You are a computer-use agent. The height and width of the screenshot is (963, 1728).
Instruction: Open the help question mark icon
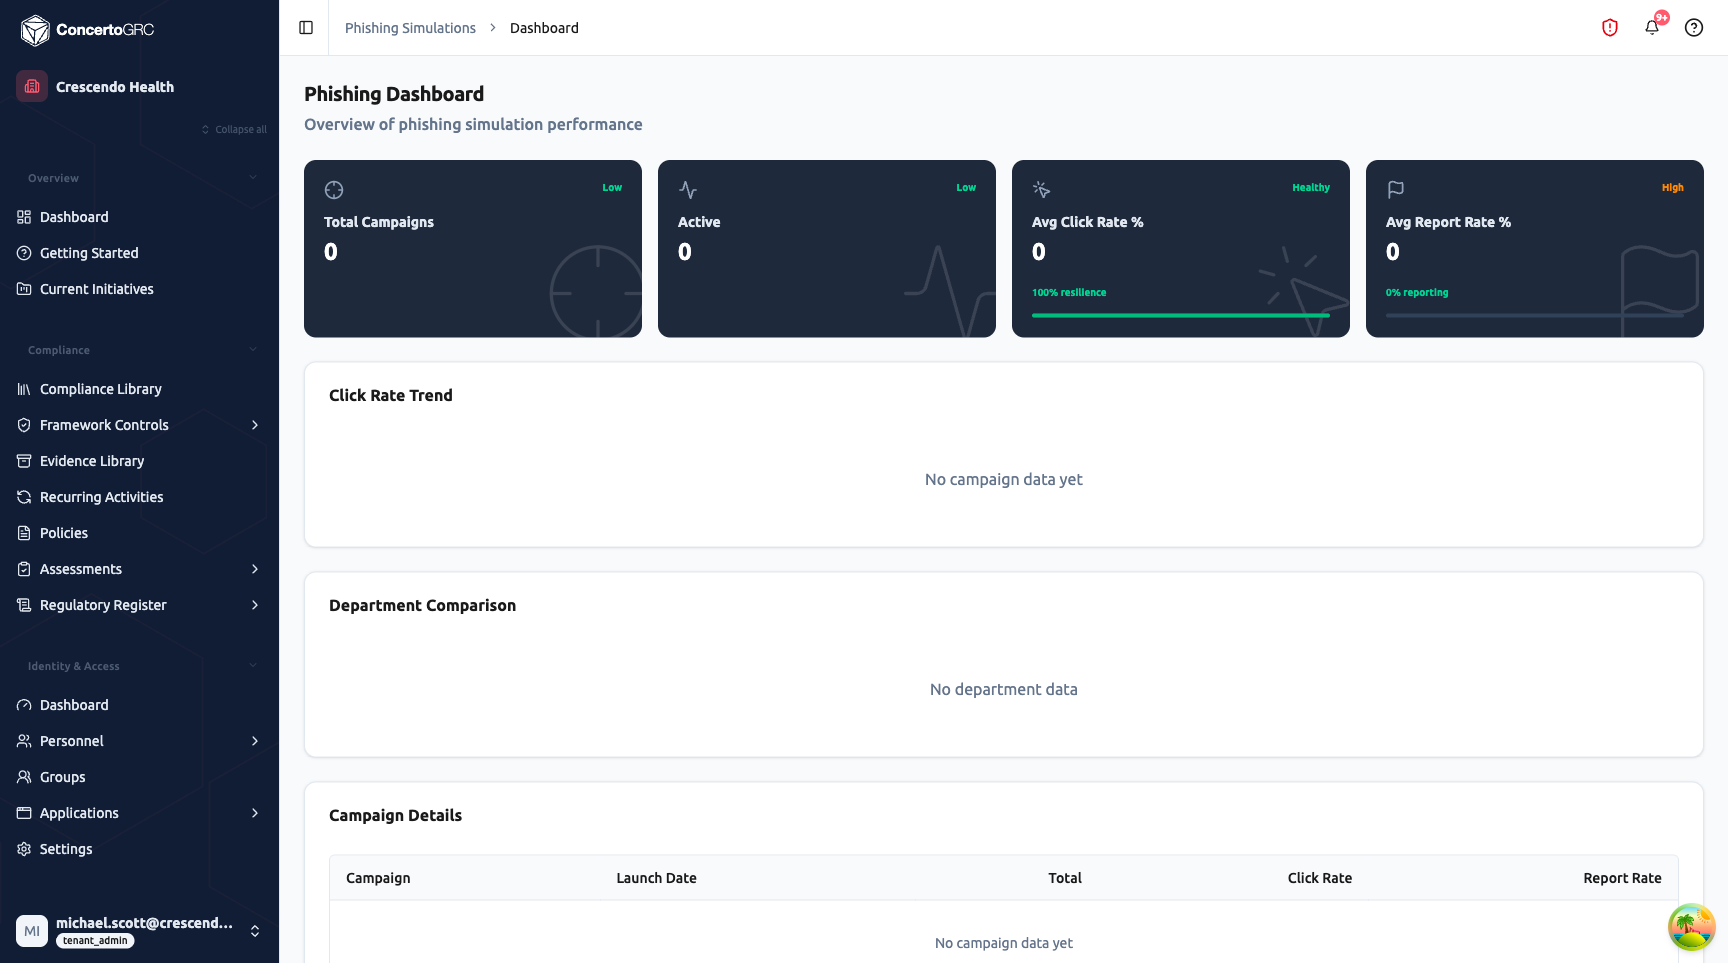point(1694,28)
